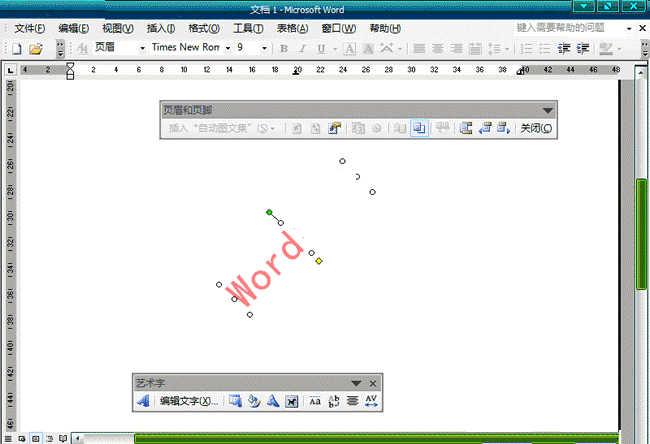
Task: Click character shading A icon
Action: [368, 49]
